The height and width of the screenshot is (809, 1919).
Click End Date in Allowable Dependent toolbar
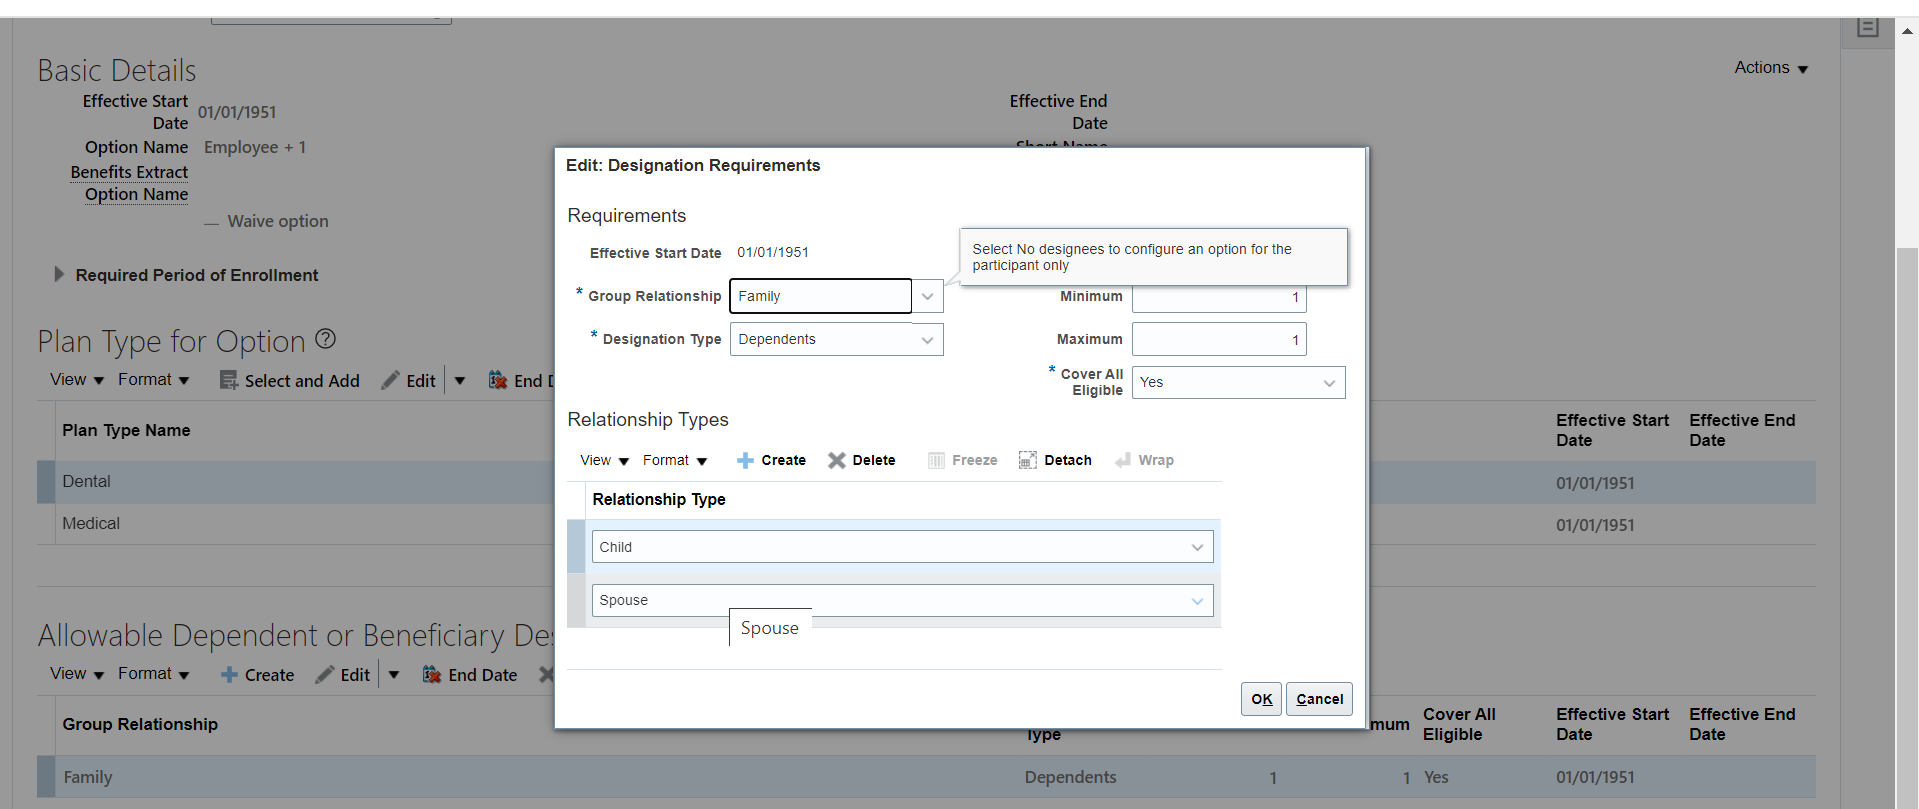pos(469,675)
